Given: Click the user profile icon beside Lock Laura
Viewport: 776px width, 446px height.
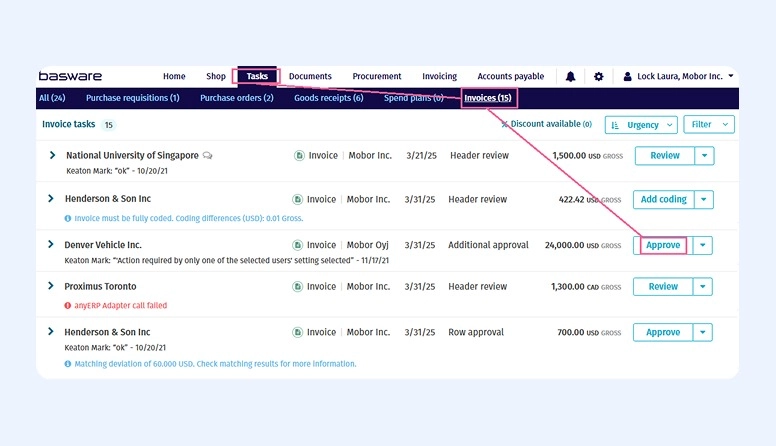Looking at the screenshot, I should 628,76.
